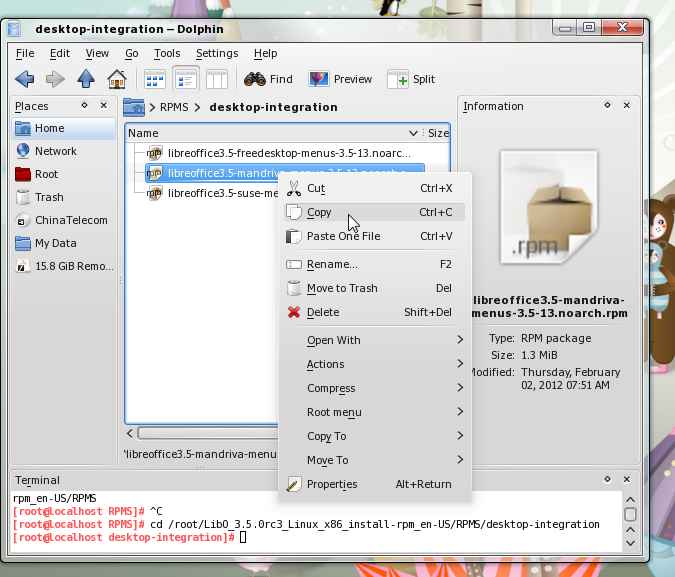Expand Open With submenu
This screenshot has height=577, width=675.
pyautogui.click(x=375, y=340)
